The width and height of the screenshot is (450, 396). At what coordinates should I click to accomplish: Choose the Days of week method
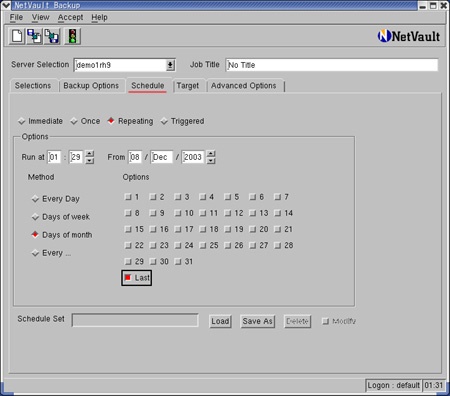[x=61, y=217]
